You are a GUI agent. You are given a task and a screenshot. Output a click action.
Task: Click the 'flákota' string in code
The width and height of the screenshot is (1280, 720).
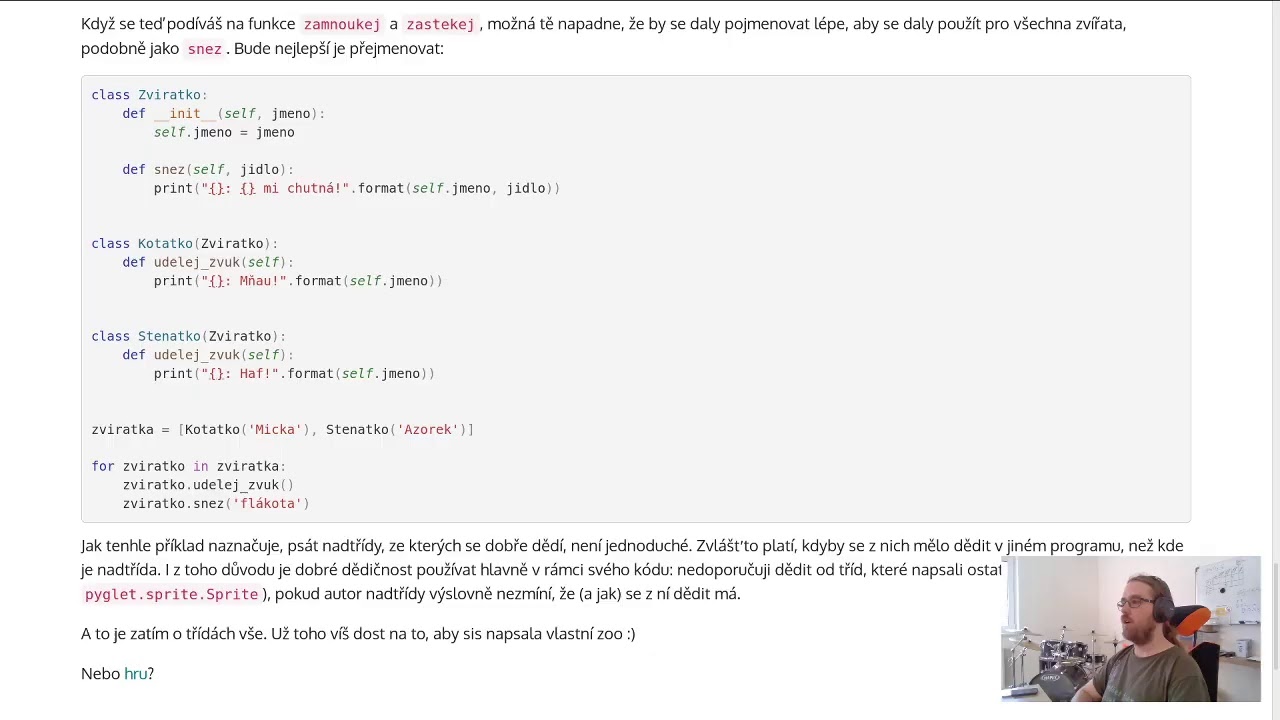[x=267, y=504]
